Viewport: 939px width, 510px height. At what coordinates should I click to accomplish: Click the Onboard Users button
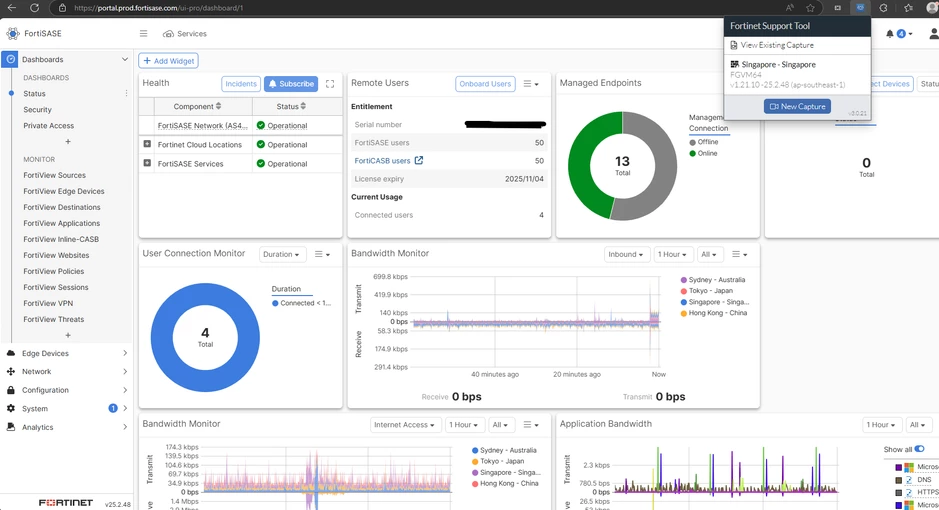[485, 84]
